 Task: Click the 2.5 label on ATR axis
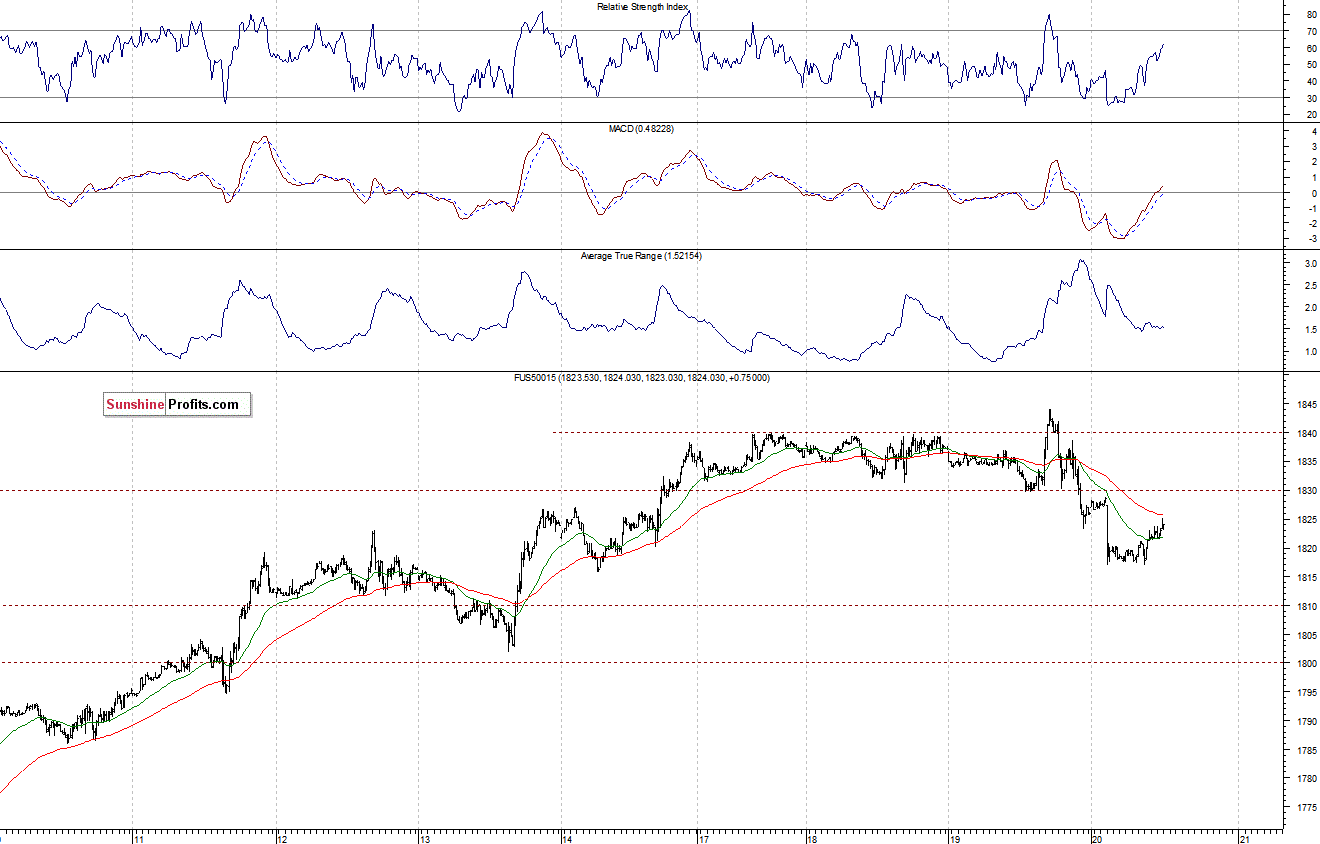tap(1310, 286)
